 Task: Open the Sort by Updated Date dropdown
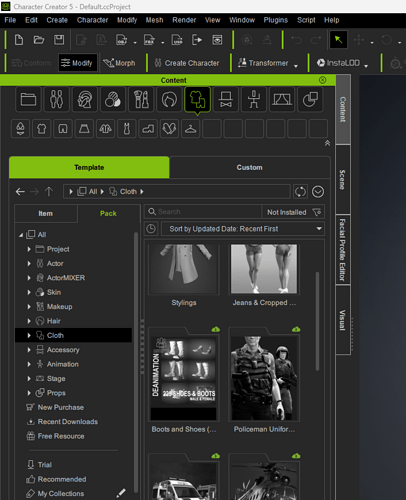coord(243,229)
